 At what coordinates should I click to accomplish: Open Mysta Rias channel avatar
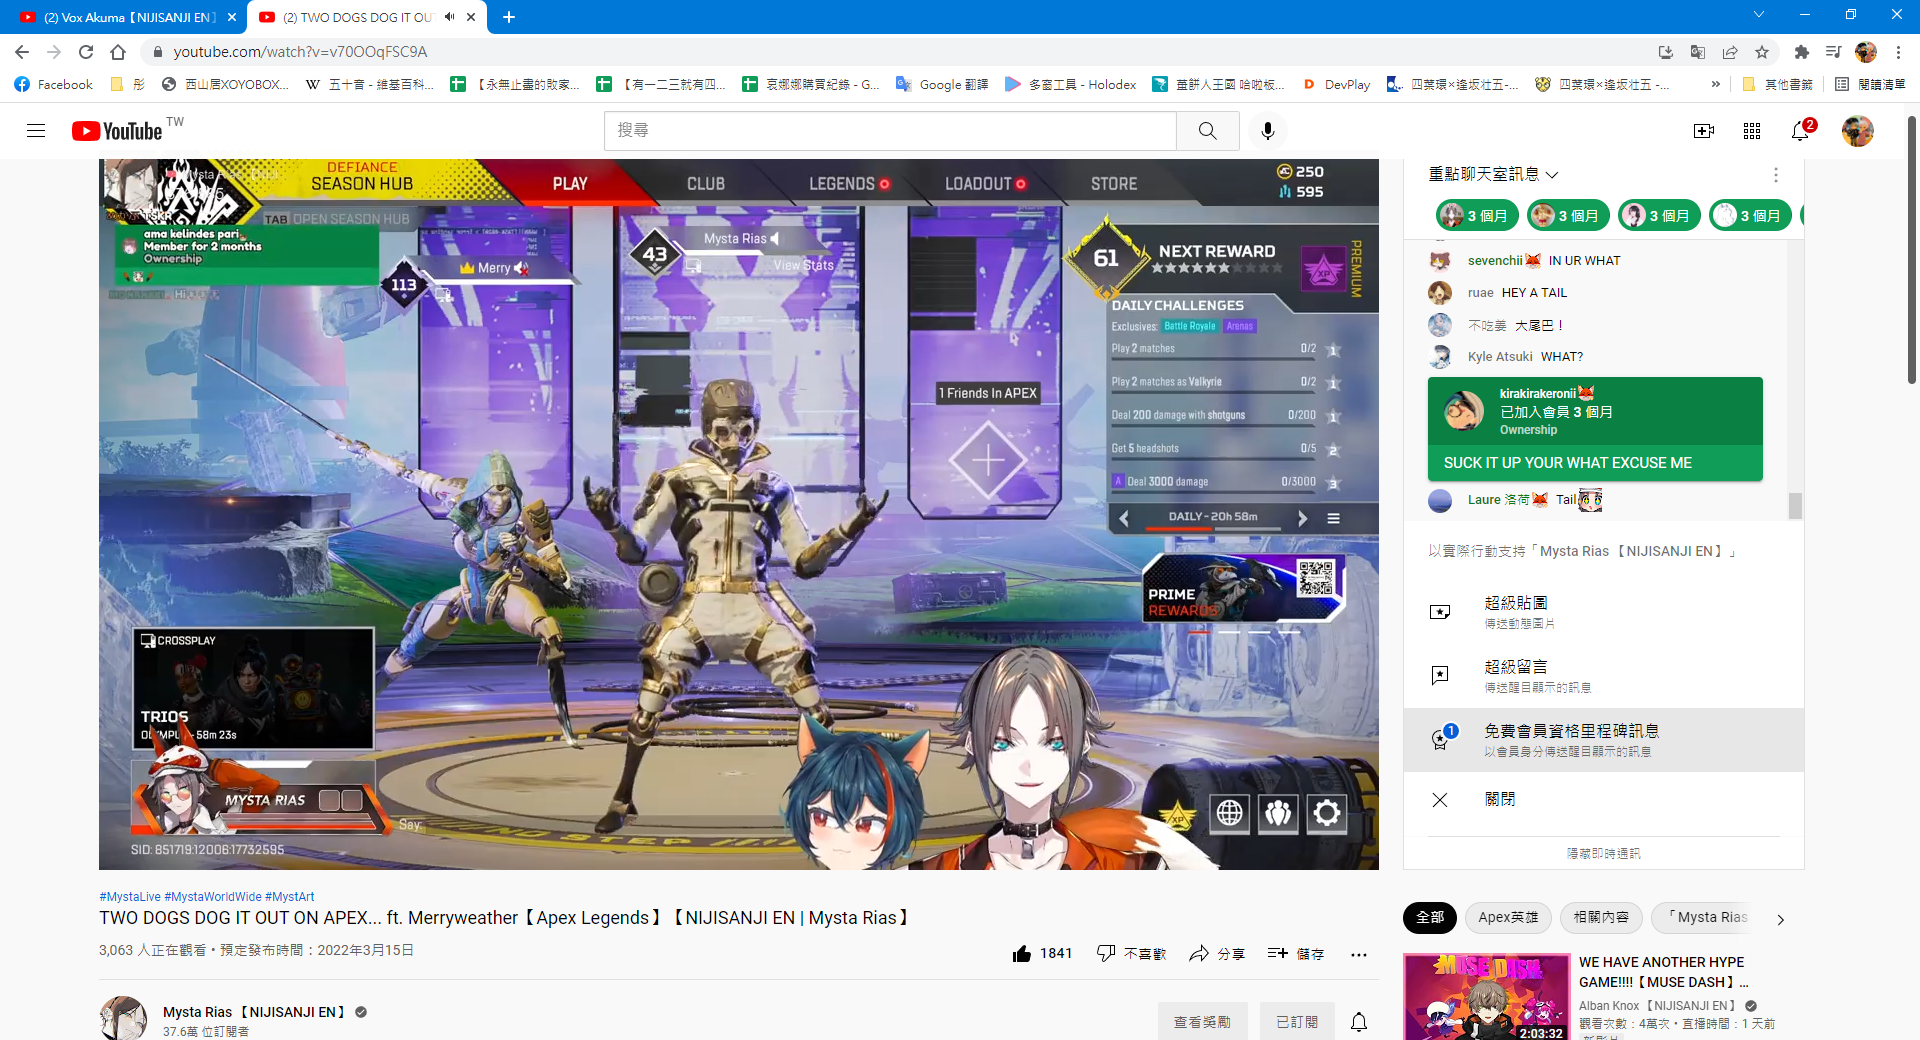click(x=124, y=1018)
